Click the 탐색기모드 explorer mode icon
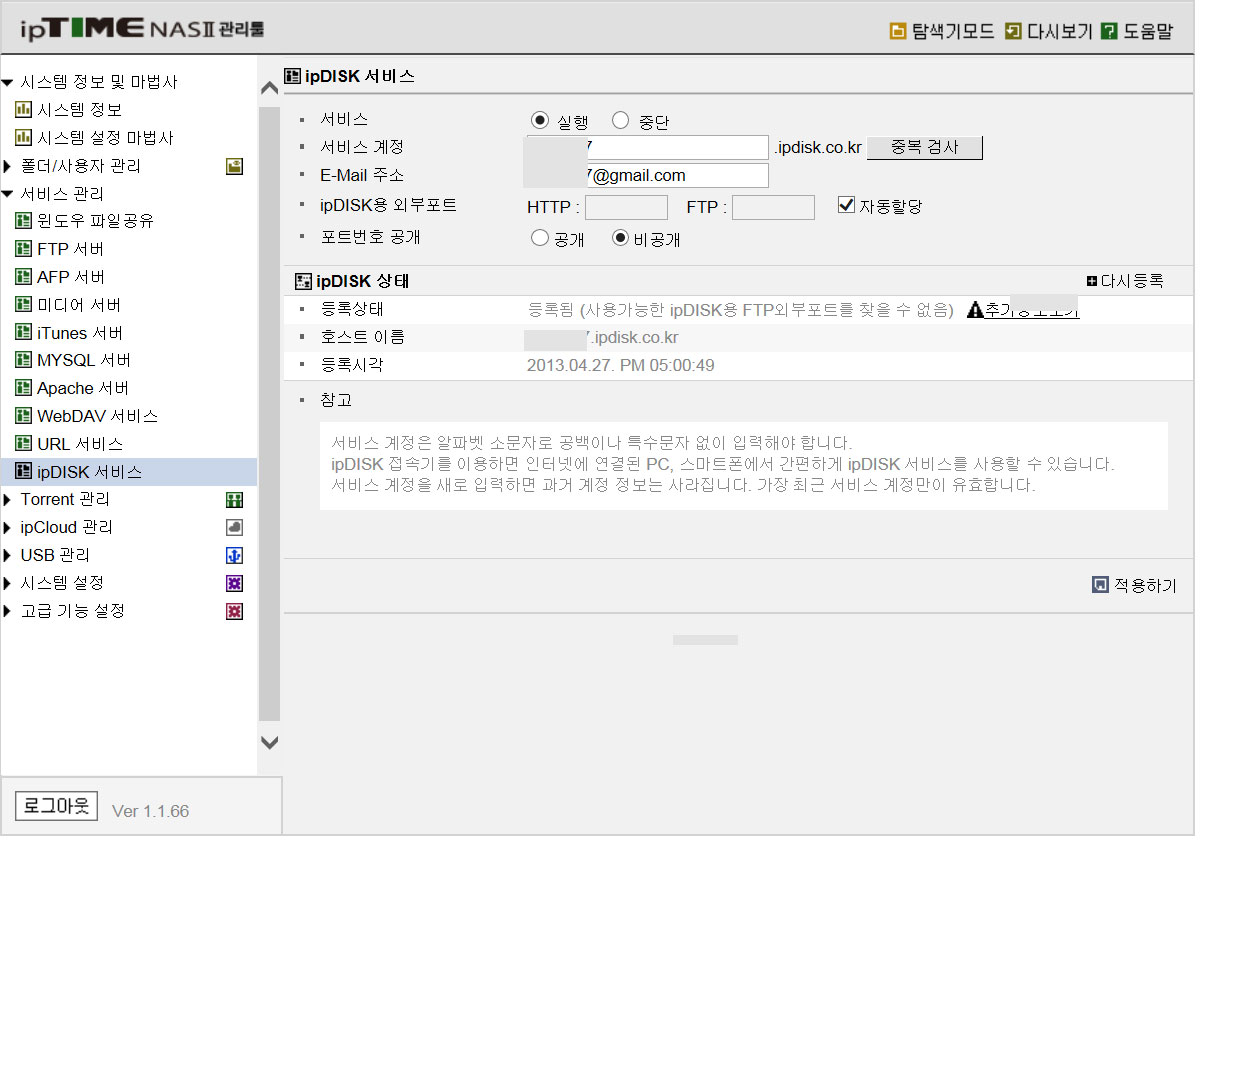1254x1076 pixels. point(898,31)
